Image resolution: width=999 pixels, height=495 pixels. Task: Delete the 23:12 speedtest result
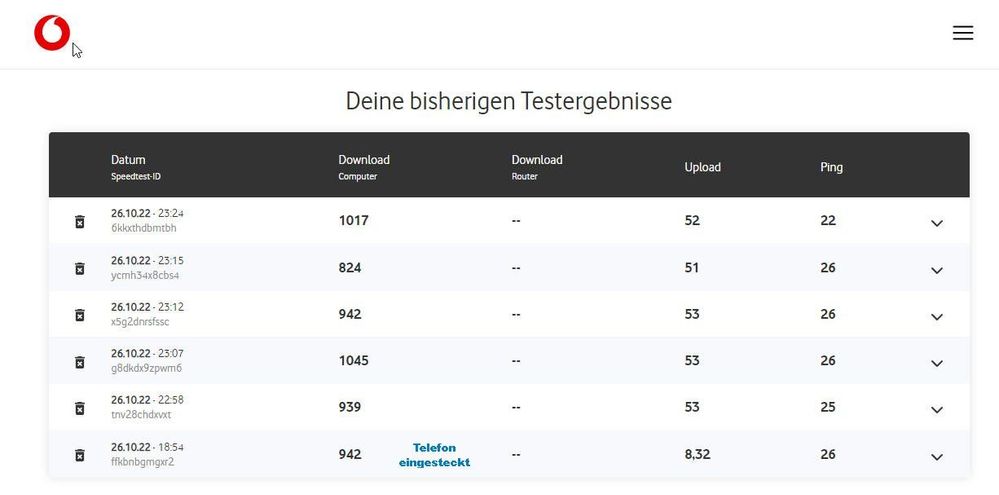point(80,315)
